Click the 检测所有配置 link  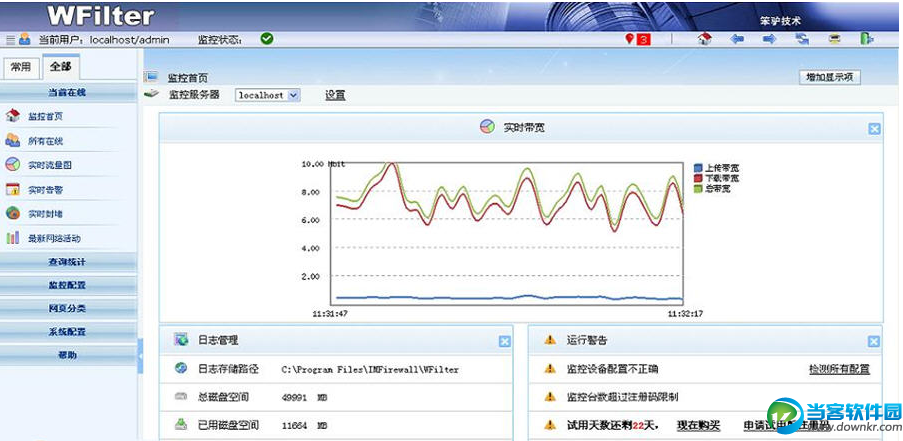[x=839, y=369]
